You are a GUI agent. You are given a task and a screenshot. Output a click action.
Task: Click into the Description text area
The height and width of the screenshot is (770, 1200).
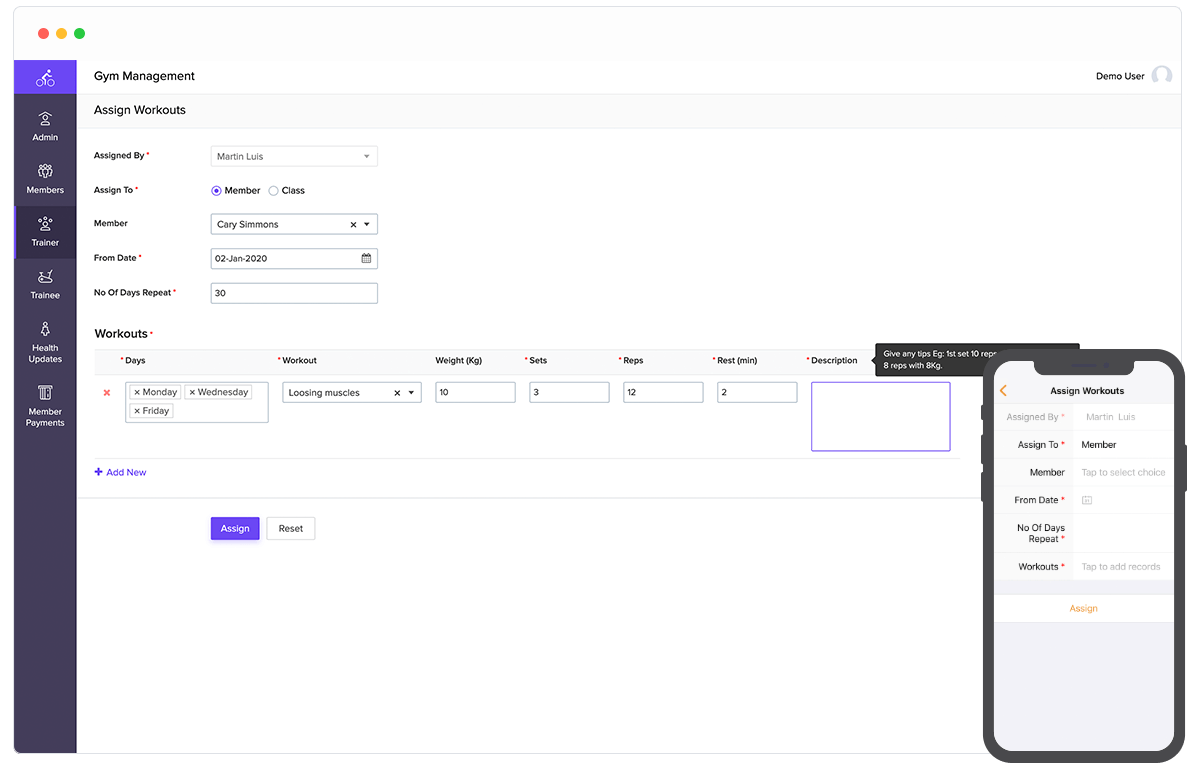click(x=880, y=416)
